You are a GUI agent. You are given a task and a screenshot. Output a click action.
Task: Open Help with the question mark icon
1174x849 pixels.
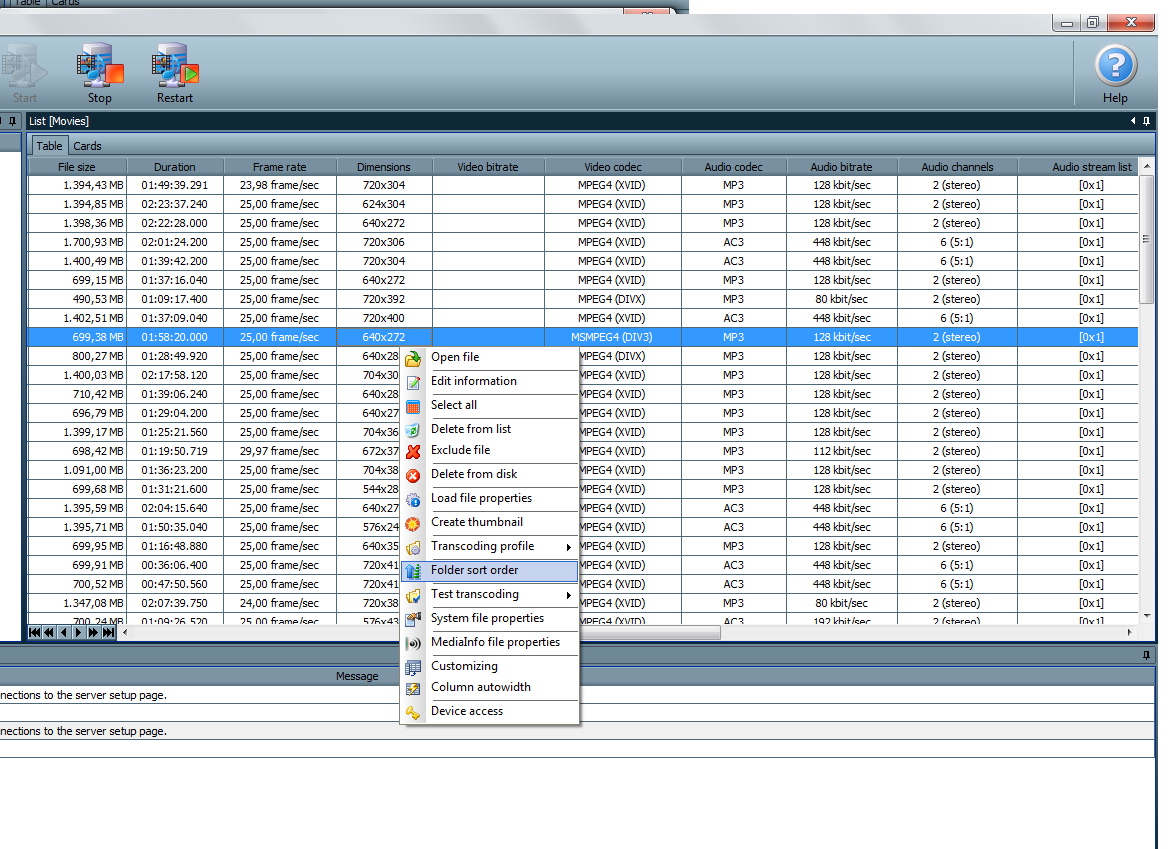(1115, 66)
